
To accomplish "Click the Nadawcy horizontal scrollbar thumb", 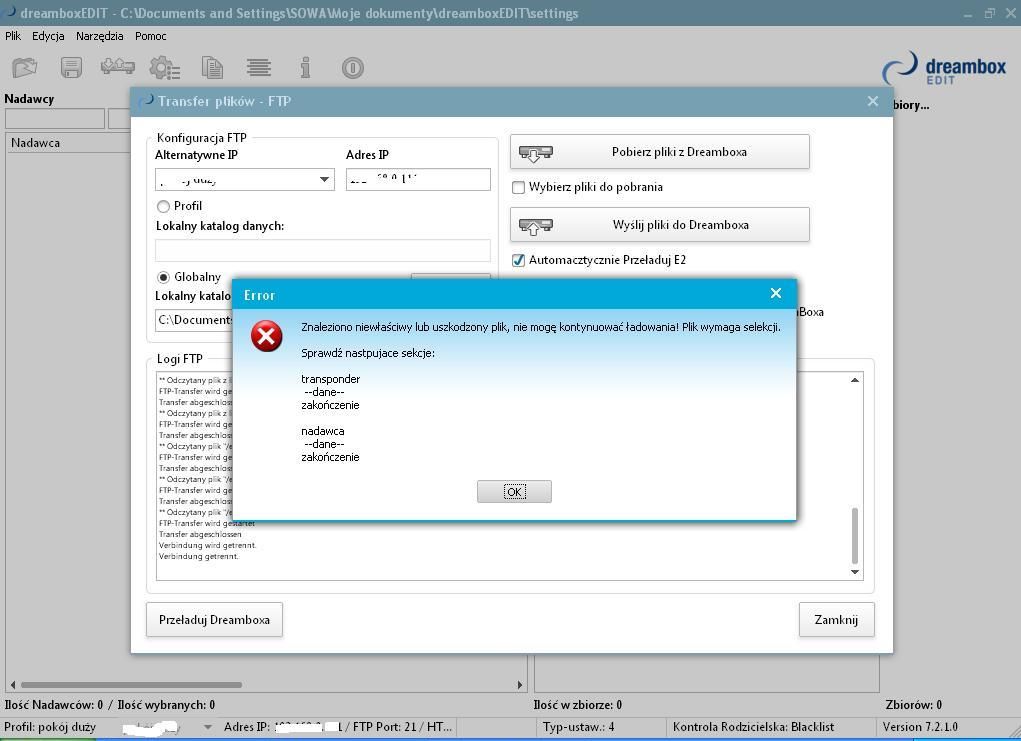I will click(x=132, y=685).
